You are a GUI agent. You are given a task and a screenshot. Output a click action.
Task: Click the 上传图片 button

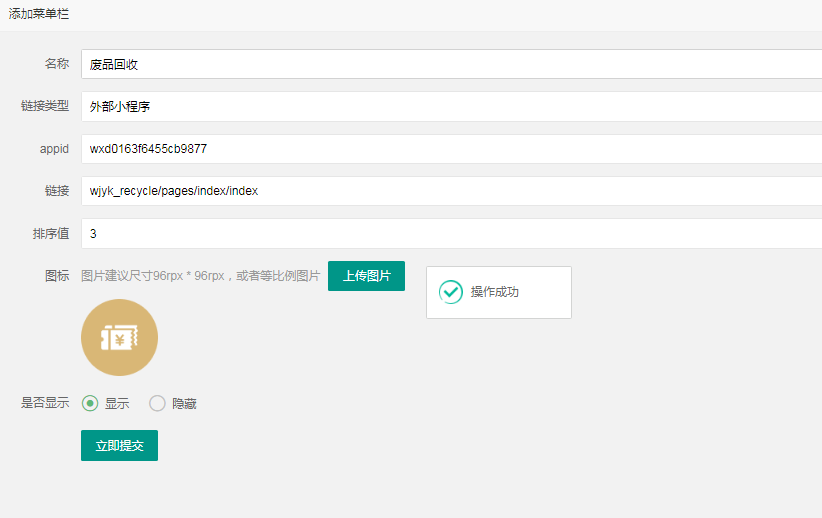(366, 276)
